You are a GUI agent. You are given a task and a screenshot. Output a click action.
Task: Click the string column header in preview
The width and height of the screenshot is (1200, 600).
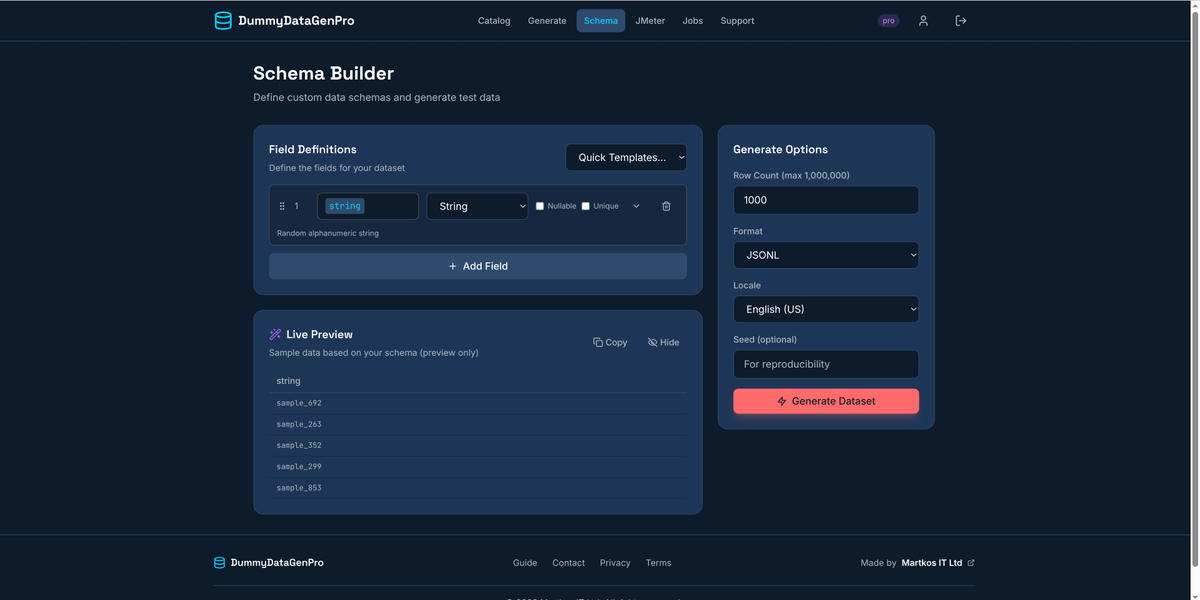coord(288,381)
